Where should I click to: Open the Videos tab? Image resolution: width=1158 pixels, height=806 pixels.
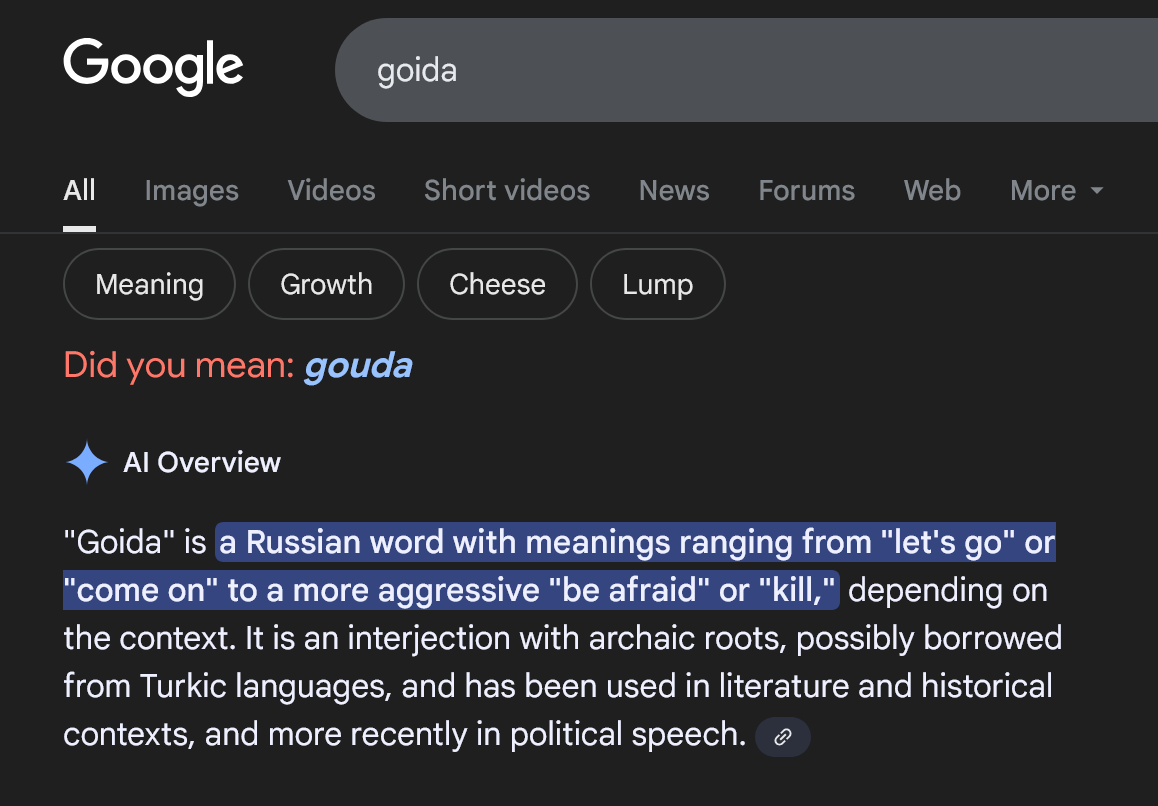pyautogui.click(x=331, y=191)
